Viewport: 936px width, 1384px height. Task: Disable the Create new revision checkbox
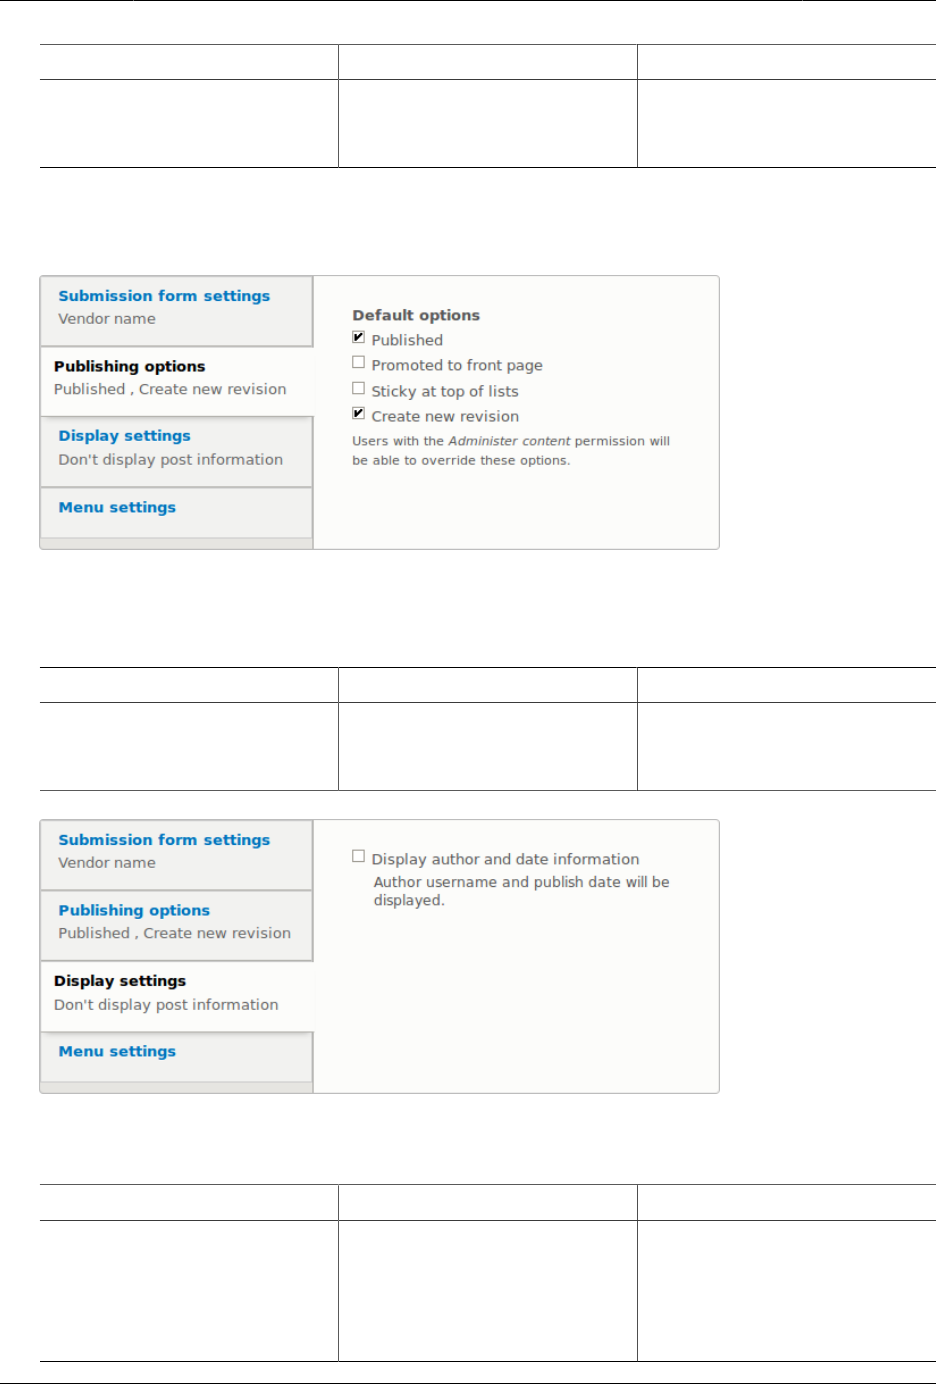click(x=358, y=414)
